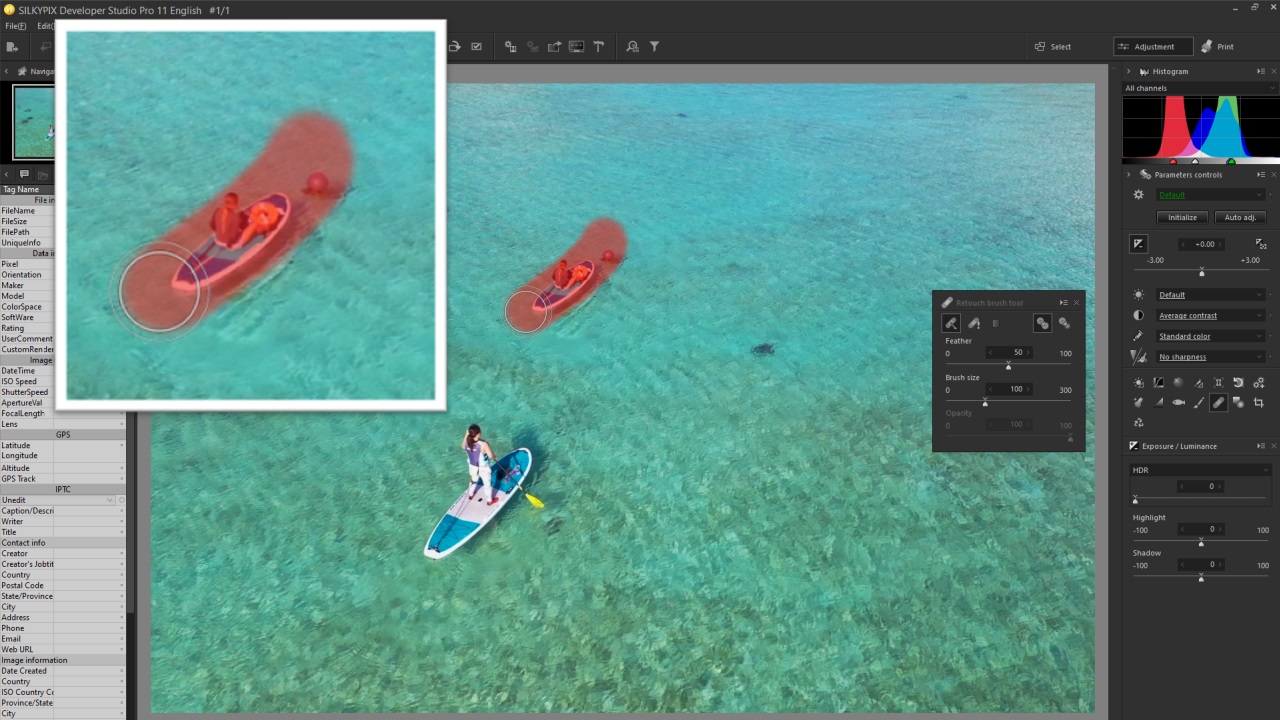Click the Highlight slider track
Screen dimensions: 1280x720
click(x=1200, y=541)
